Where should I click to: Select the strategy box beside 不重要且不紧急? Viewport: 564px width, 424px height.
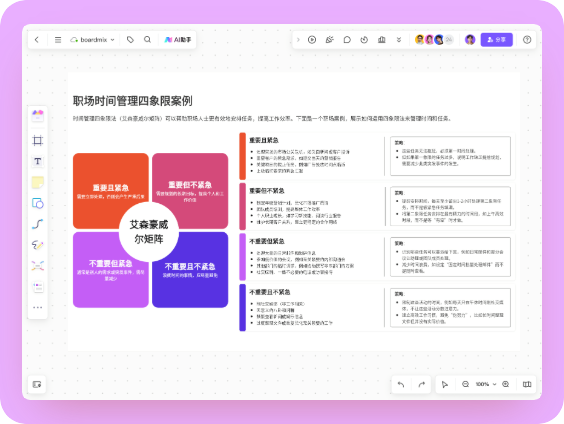(450, 308)
